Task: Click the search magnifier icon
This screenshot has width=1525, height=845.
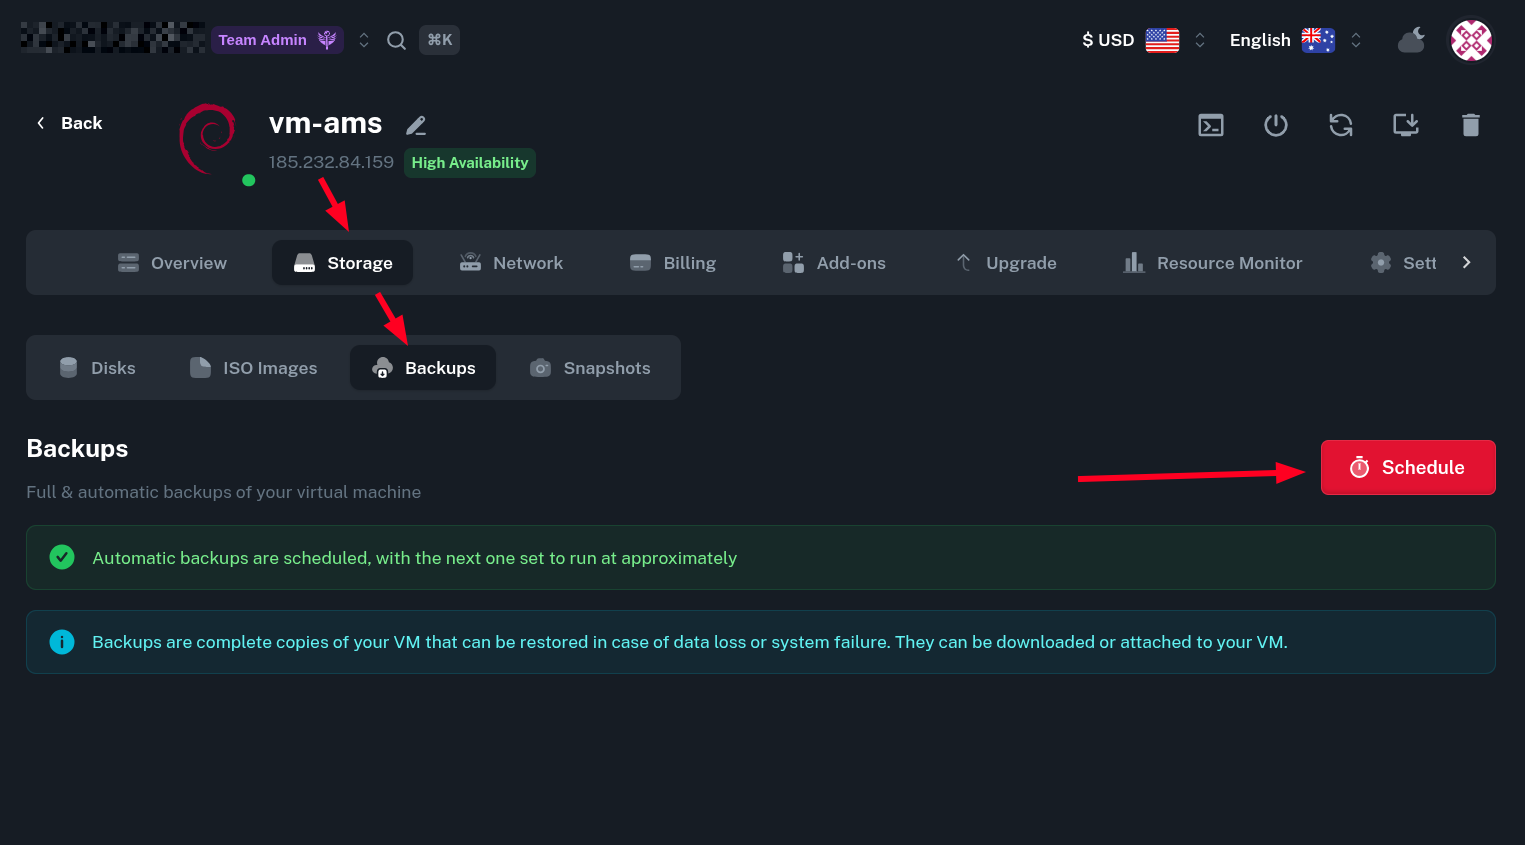Action: (396, 40)
